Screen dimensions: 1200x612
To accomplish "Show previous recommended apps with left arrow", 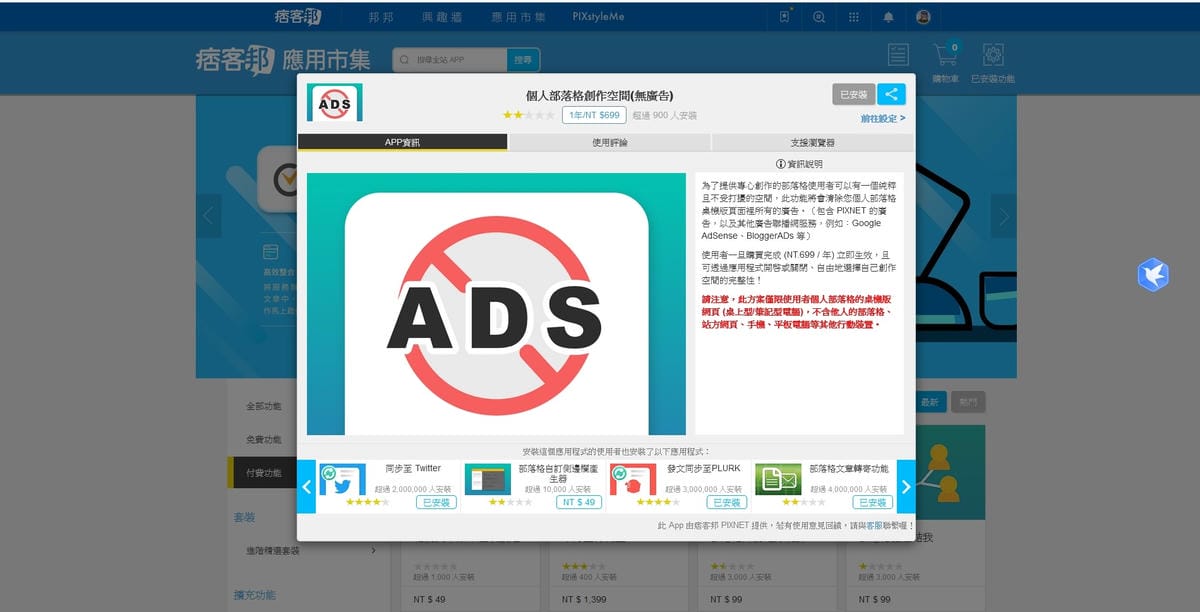I will [x=307, y=487].
